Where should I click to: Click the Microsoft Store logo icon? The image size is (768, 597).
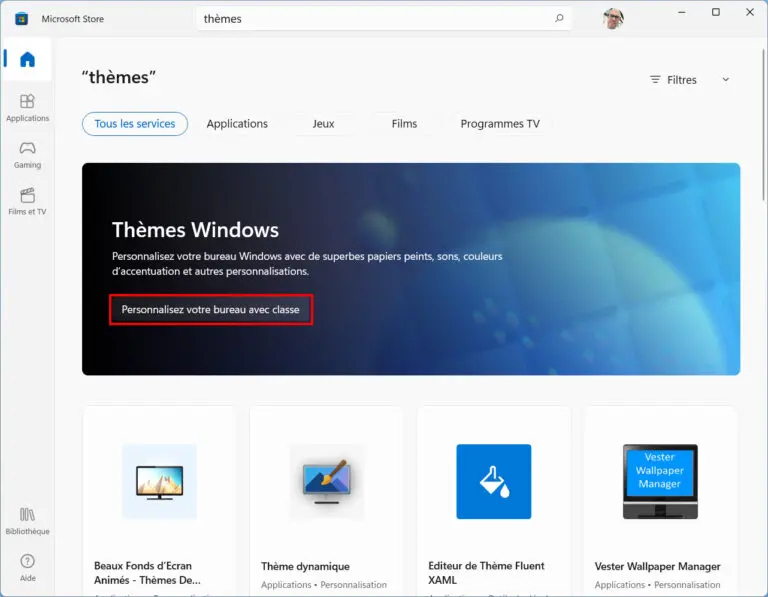pyautogui.click(x=21, y=19)
